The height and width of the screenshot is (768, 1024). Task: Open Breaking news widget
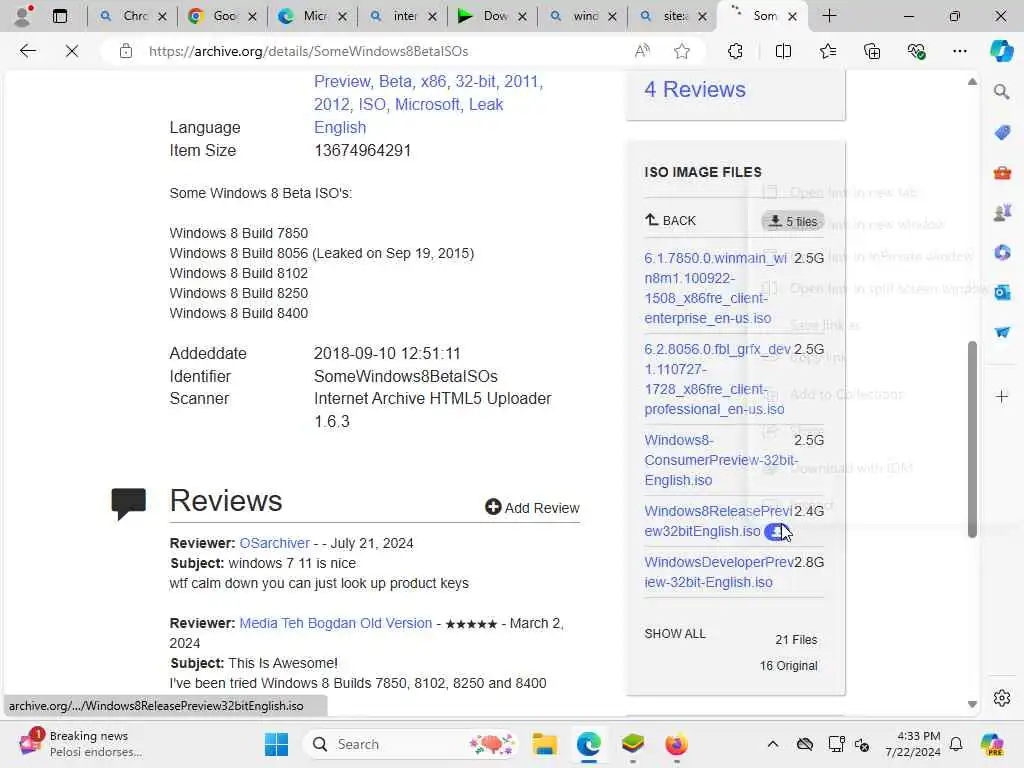click(x=80, y=744)
